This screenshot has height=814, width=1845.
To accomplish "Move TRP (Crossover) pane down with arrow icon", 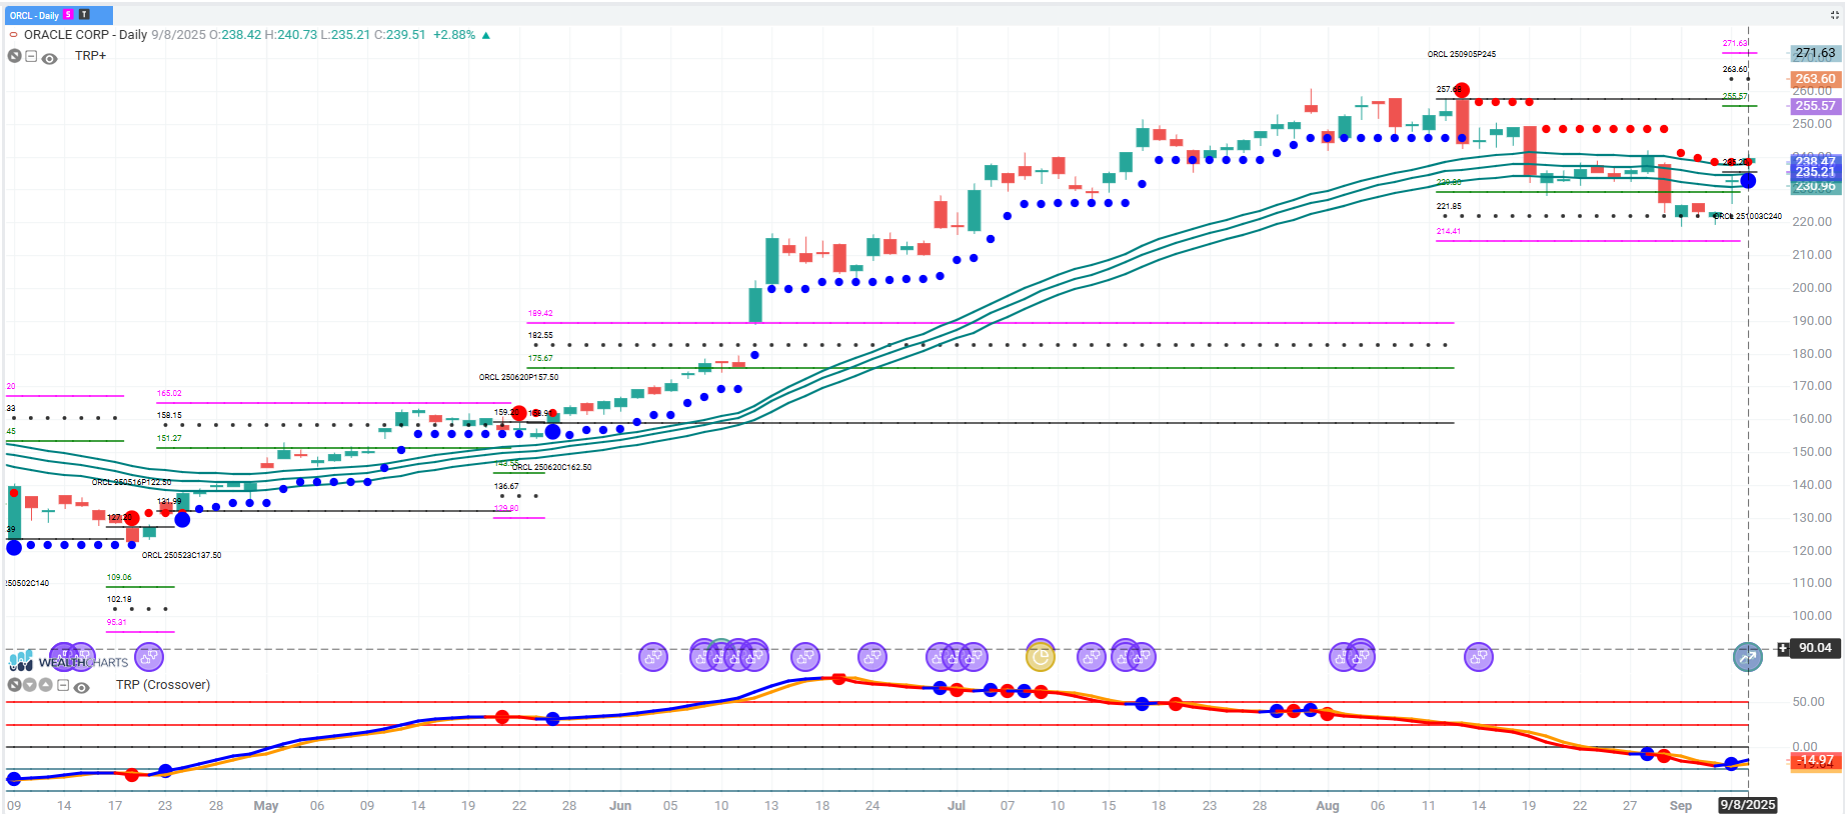I will (30, 685).
